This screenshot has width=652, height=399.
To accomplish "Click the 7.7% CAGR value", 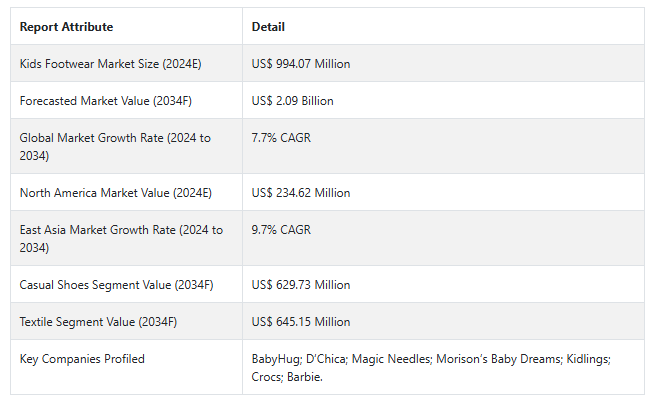I will (281, 138).
